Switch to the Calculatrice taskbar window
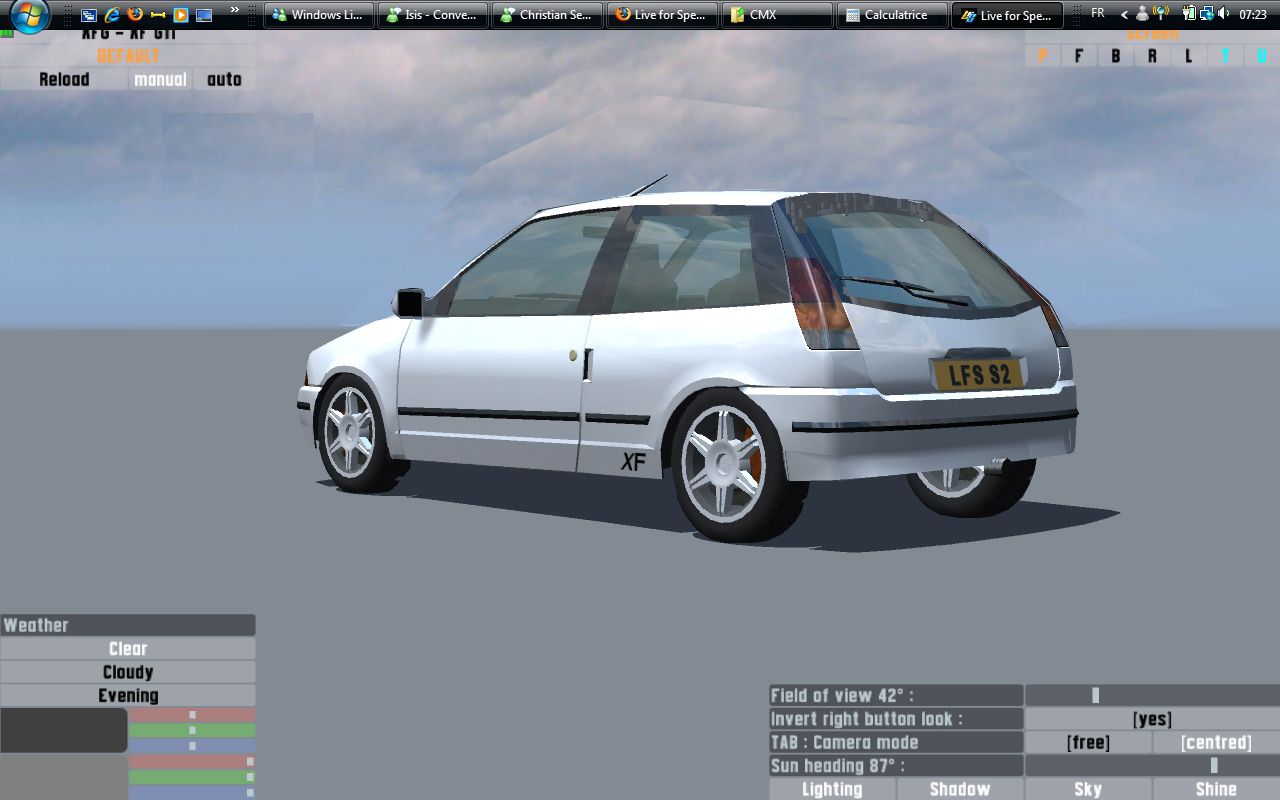Viewport: 1280px width, 800px height. click(x=891, y=15)
